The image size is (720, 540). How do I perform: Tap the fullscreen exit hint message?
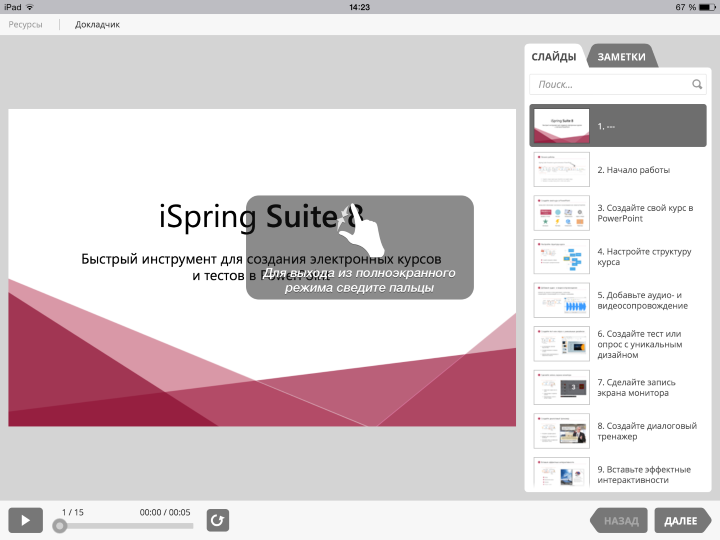pyautogui.click(x=359, y=280)
